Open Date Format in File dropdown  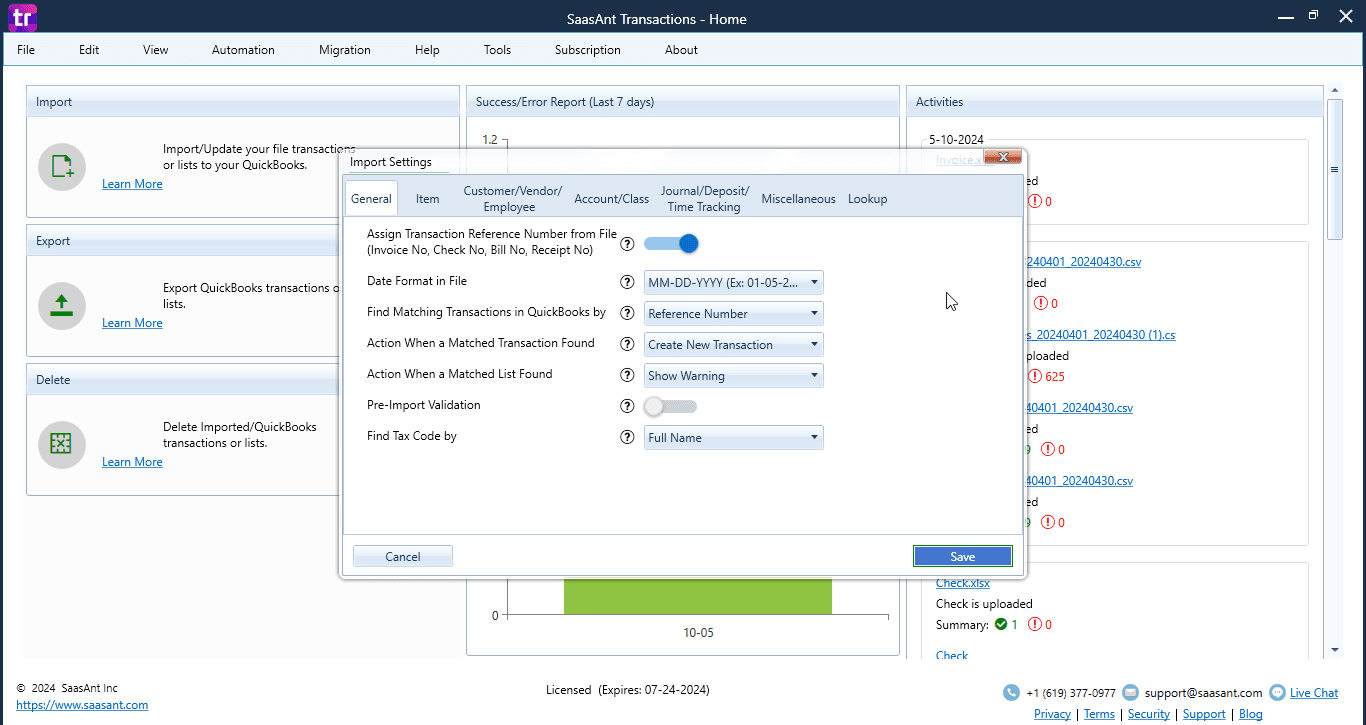point(734,282)
